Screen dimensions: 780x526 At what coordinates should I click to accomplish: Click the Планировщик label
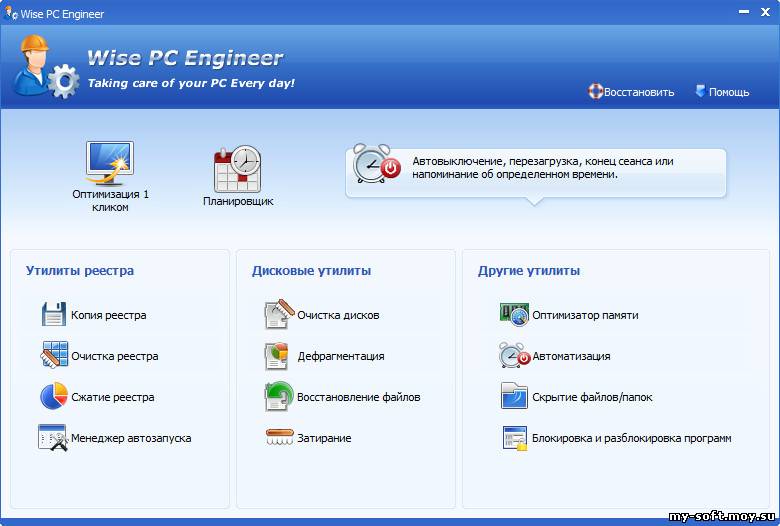pos(238,202)
